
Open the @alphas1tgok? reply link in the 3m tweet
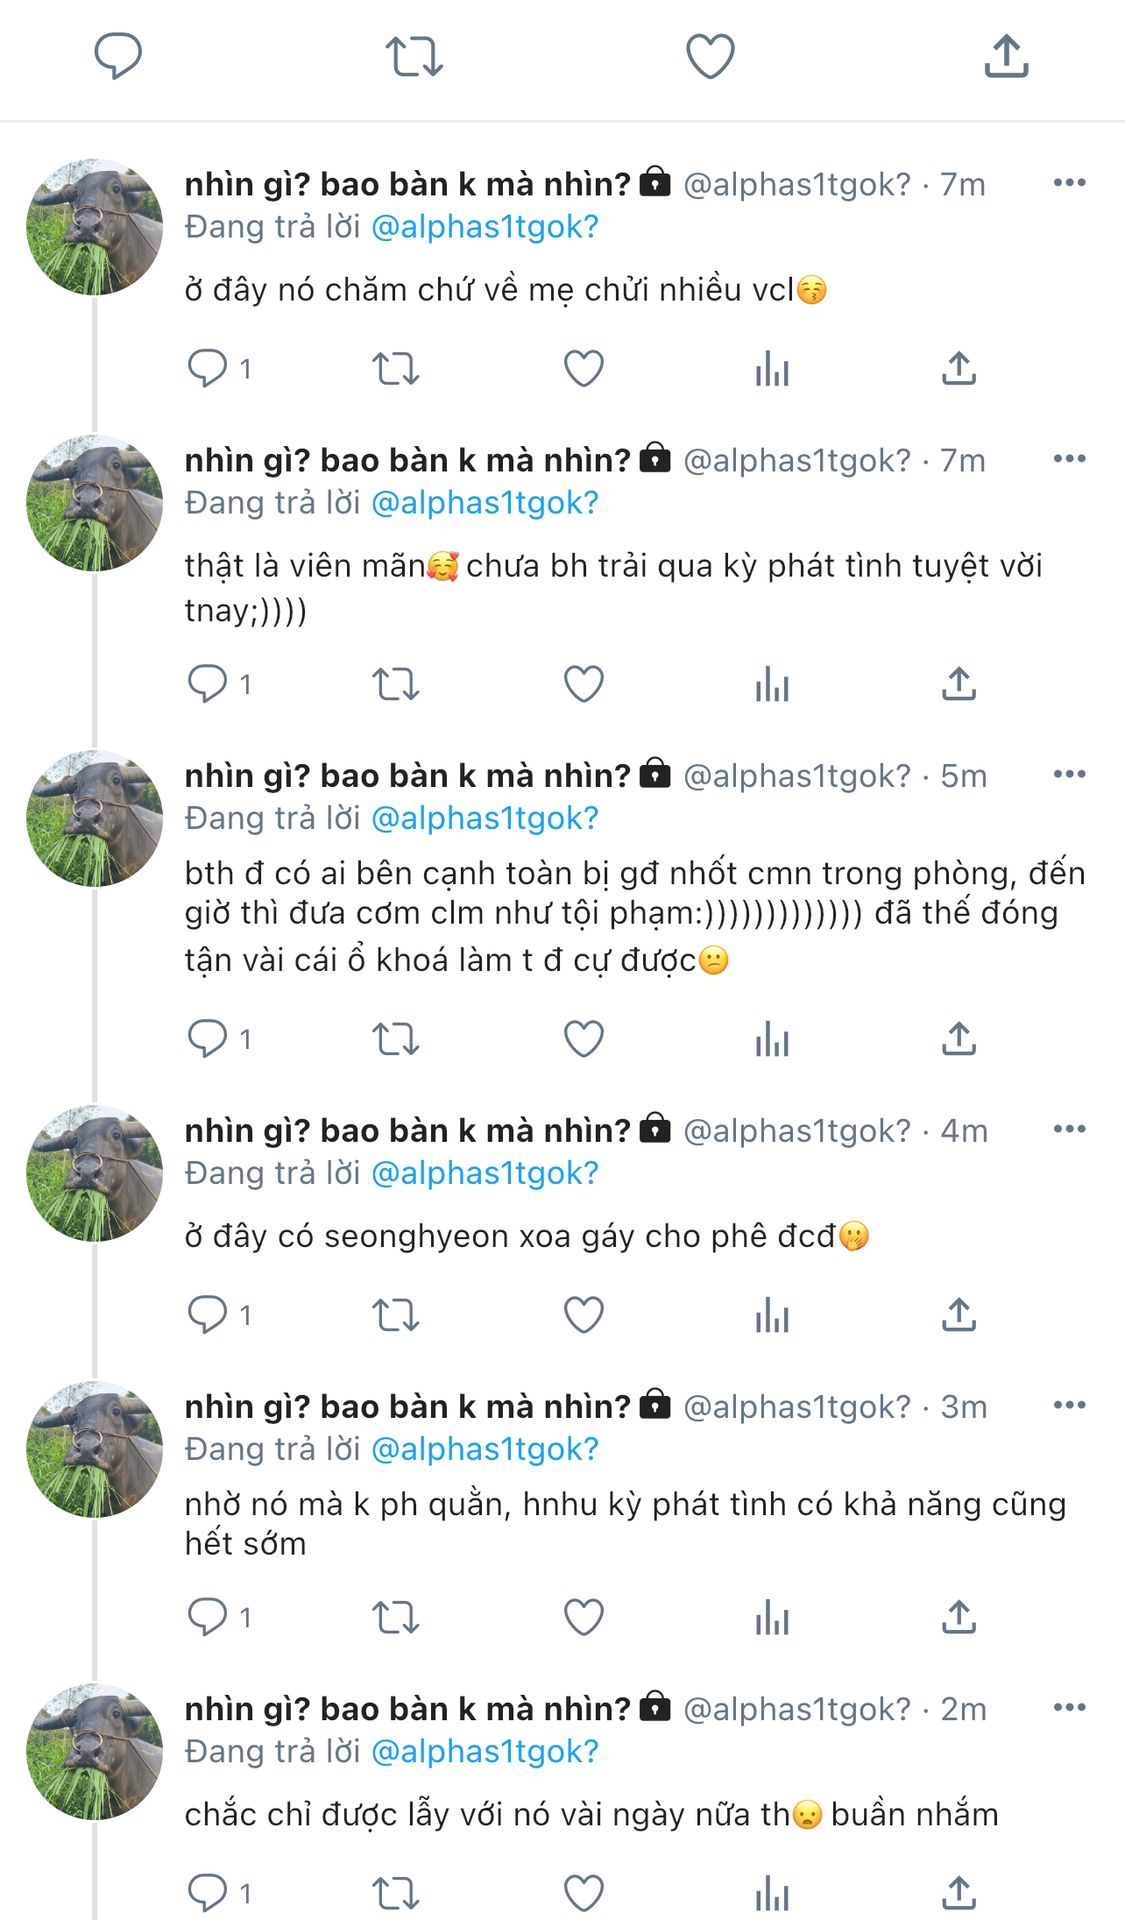pos(485,1449)
